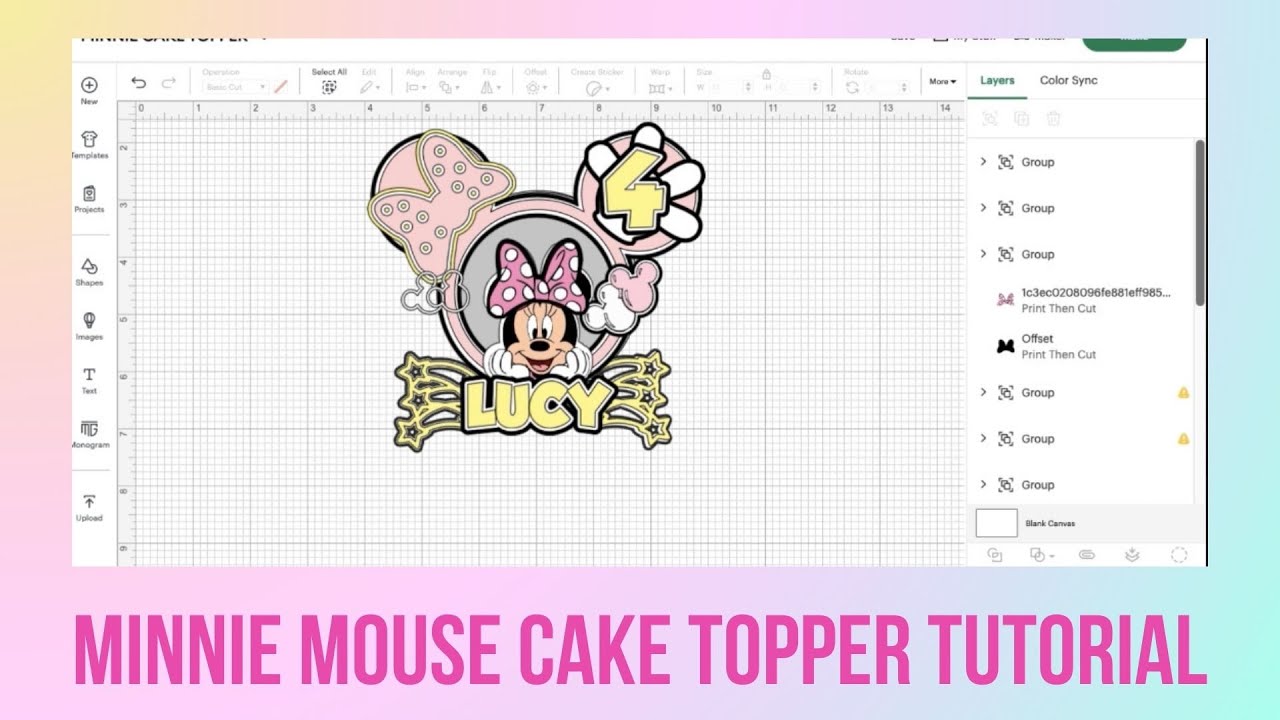
Task: Expand the bottommost visible Group layer
Action: [983, 484]
